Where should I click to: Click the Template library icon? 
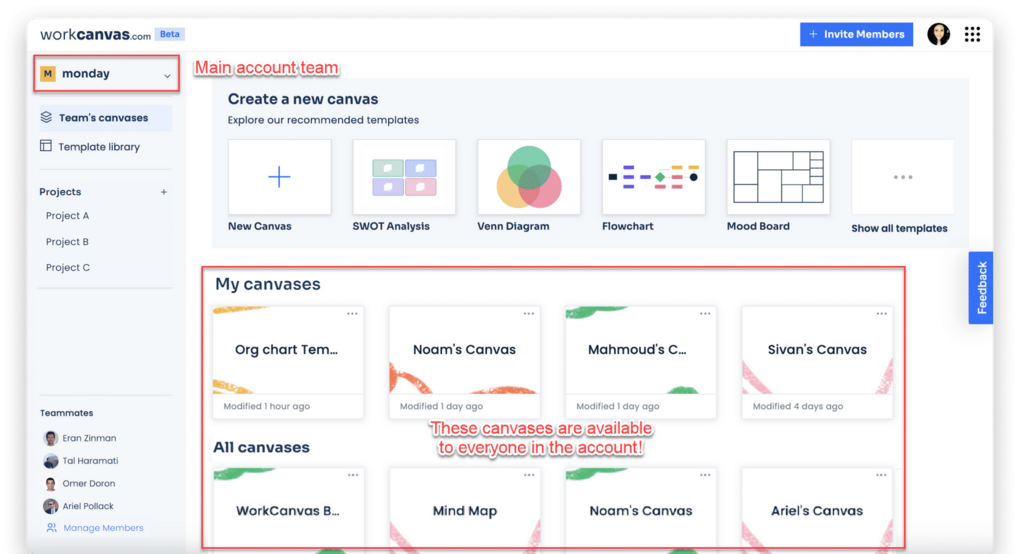(x=46, y=146)
